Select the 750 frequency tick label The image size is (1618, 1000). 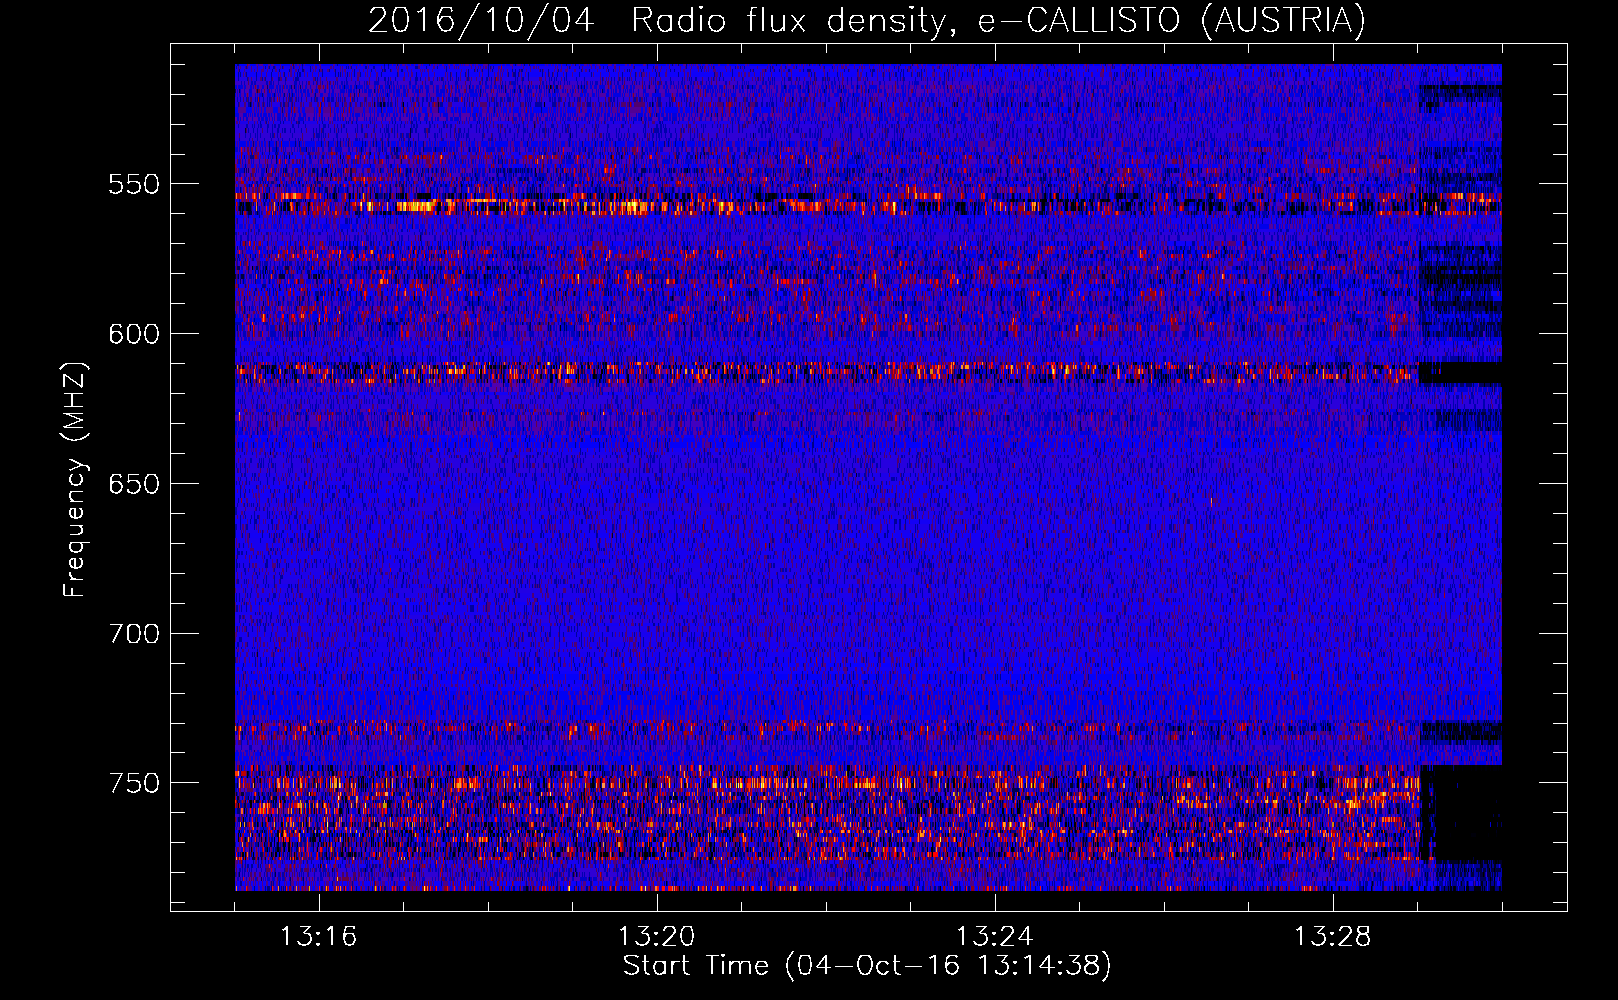tap(134, 783)
